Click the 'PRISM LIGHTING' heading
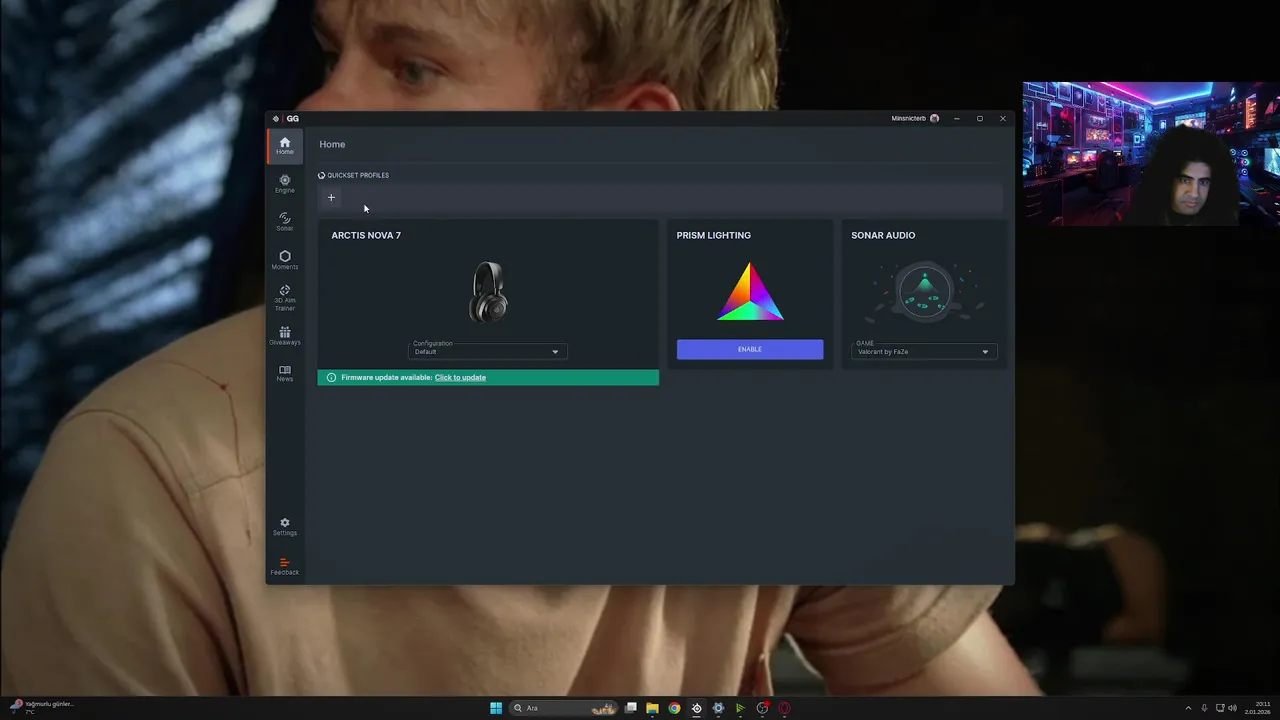 pyautogui.click(x=713, y=235)
